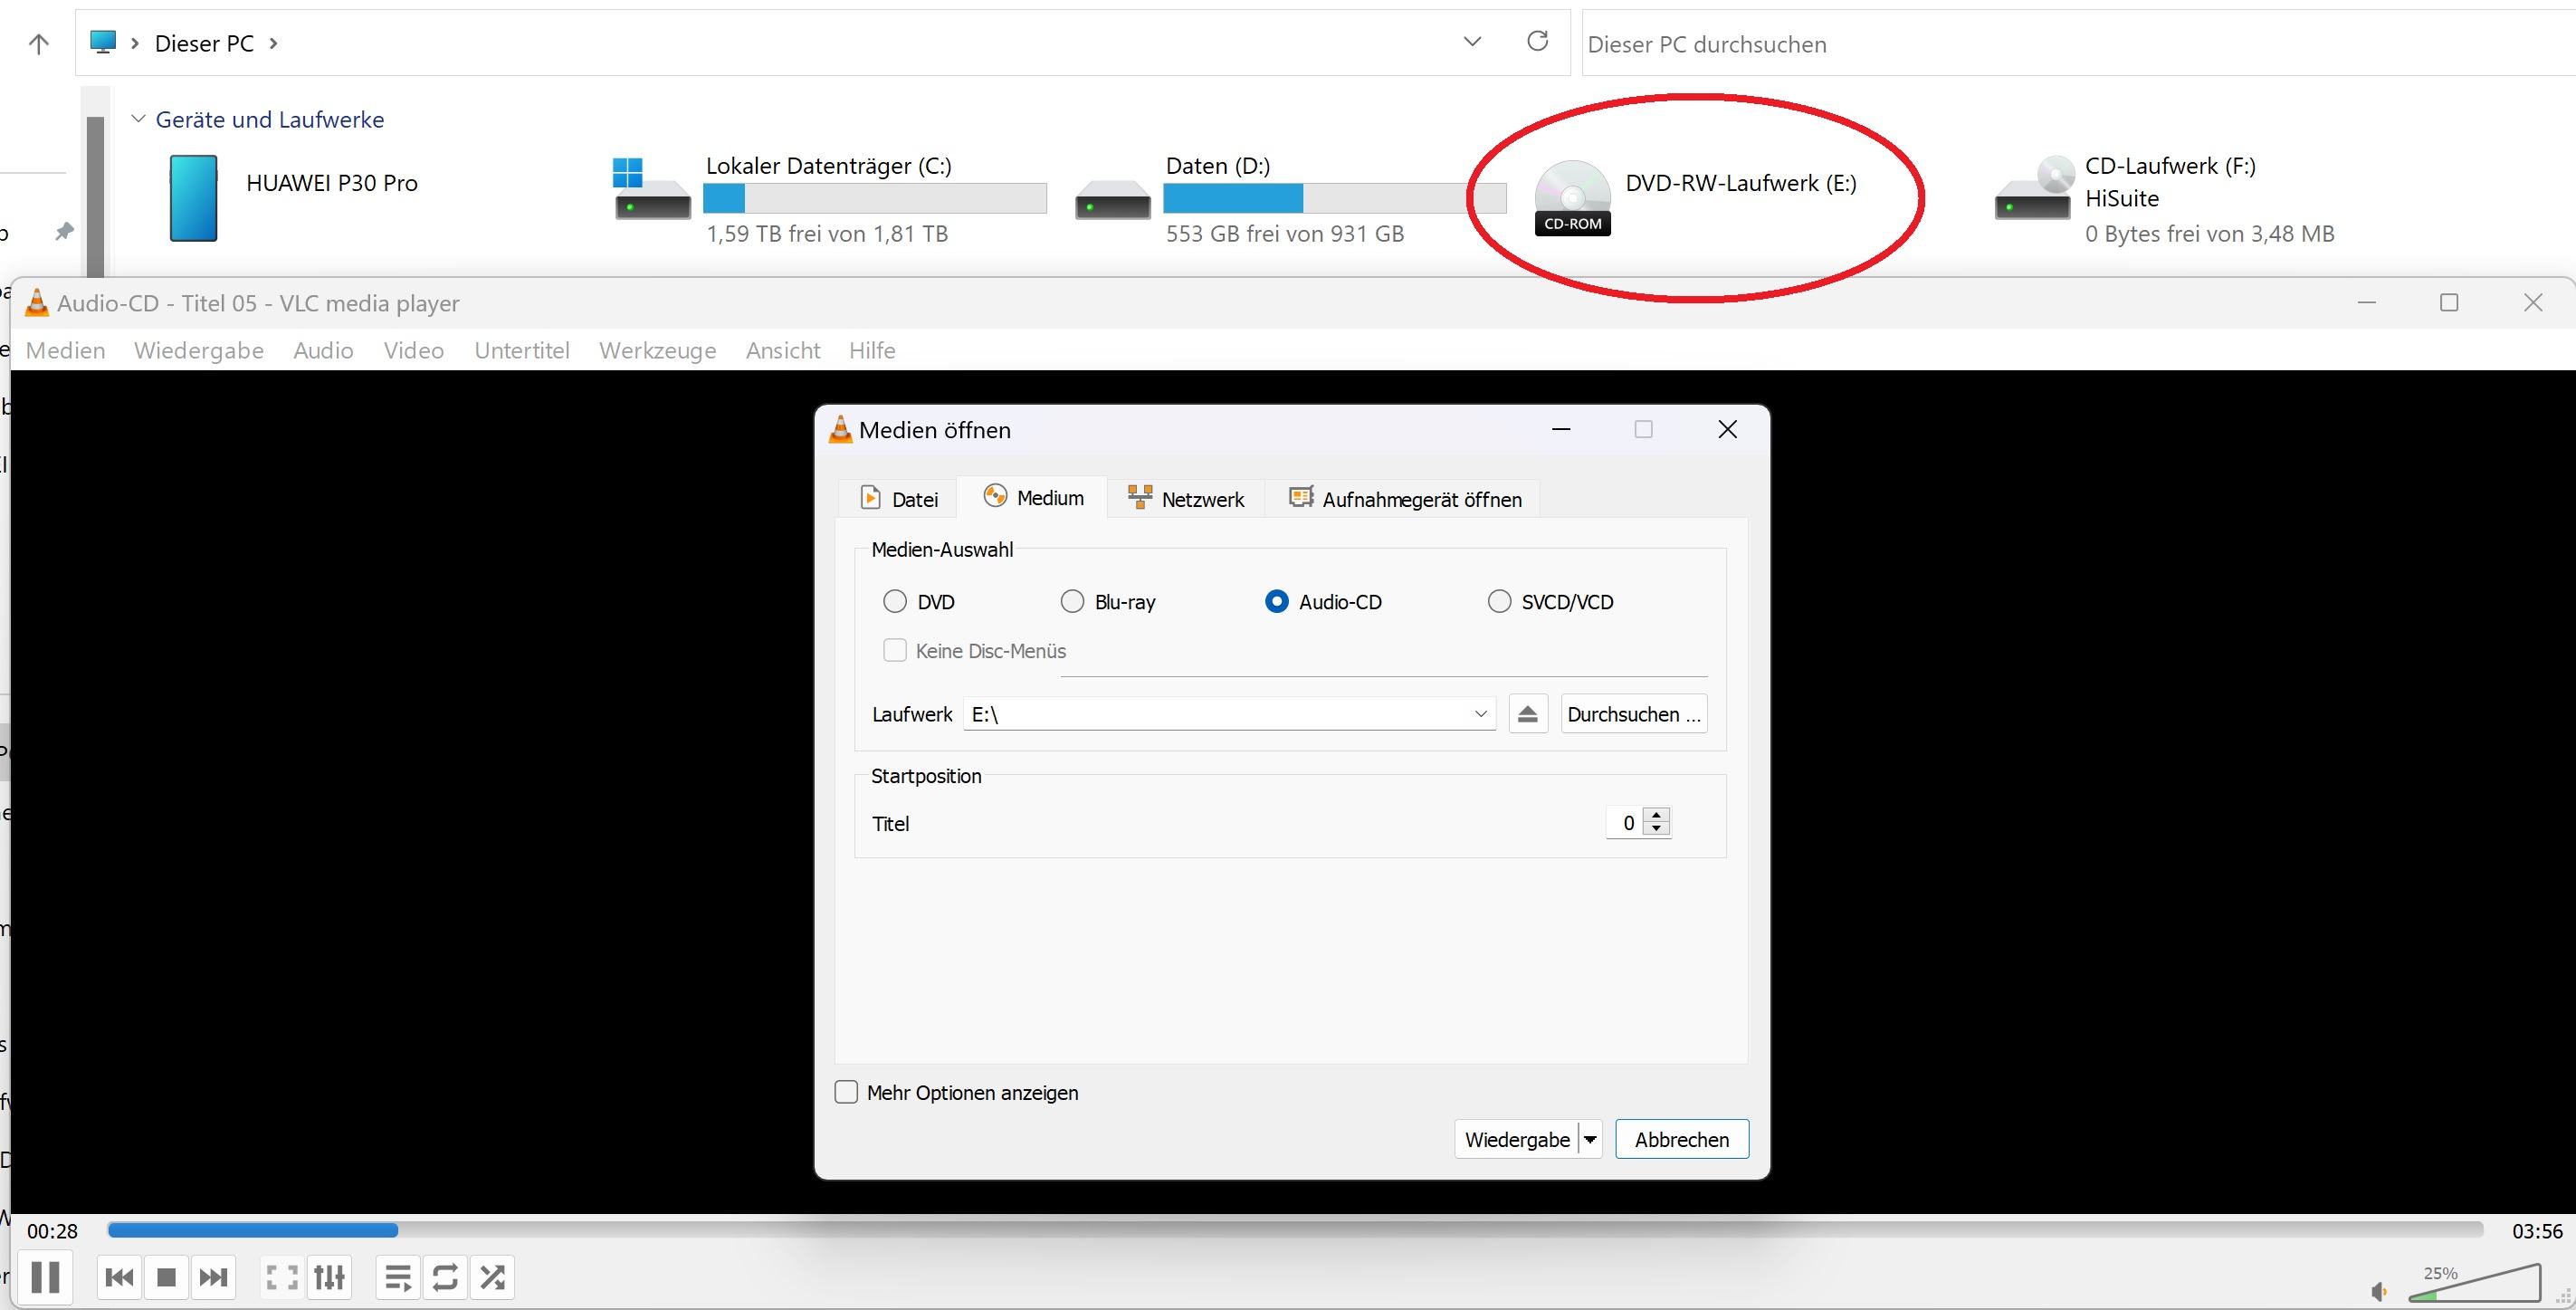Toggle fullscreen mode icon

click(281, 1277)
